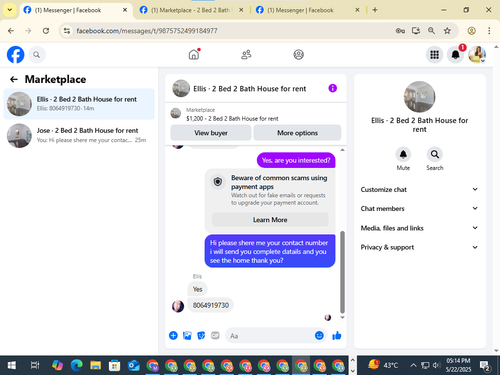The image size is (500, 375).
Task: Click the View buyer button
Action: point(211,133)
